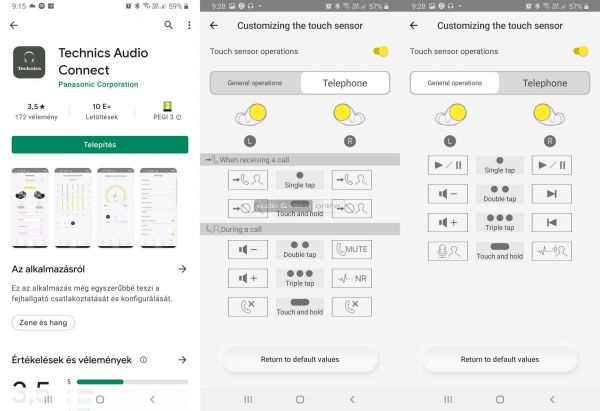The height and width of the screenshot is (411, 600).
Task: Select right reject call icon, Touch and hold
Action: (352, 209)
